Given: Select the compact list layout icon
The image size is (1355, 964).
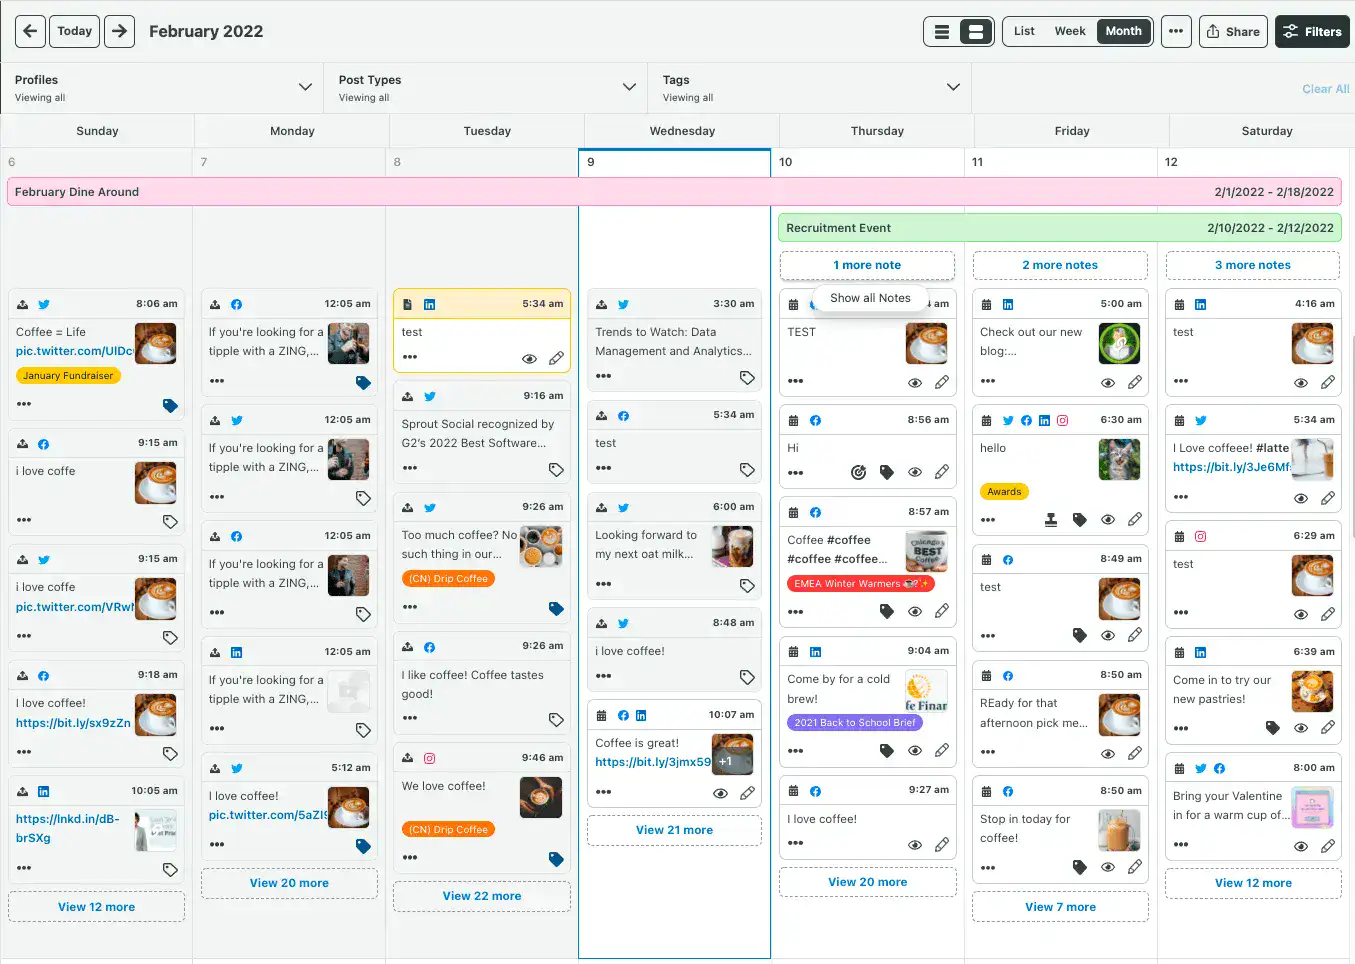Looking at the screenshot, I should click(943, 31).
